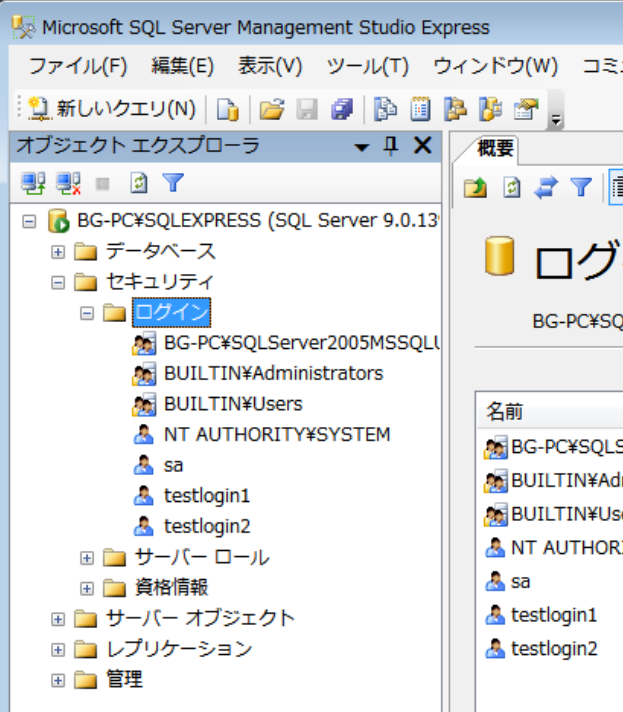This screenshot has width=623, height=712.
Task: Click the grayed save disk icon
Action: pyautogui.click(x=307, y=109)
